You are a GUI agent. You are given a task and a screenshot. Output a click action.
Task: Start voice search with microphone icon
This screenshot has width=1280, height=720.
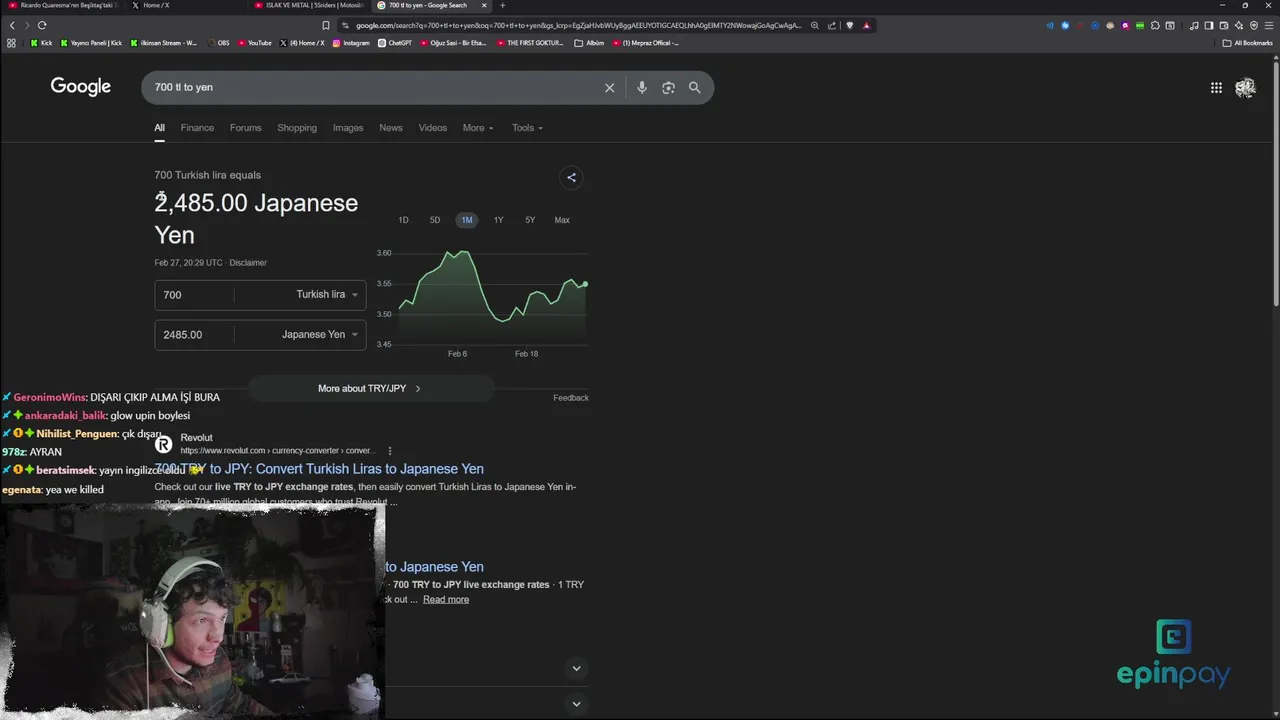pyautogui.click(x=642, y=87)
